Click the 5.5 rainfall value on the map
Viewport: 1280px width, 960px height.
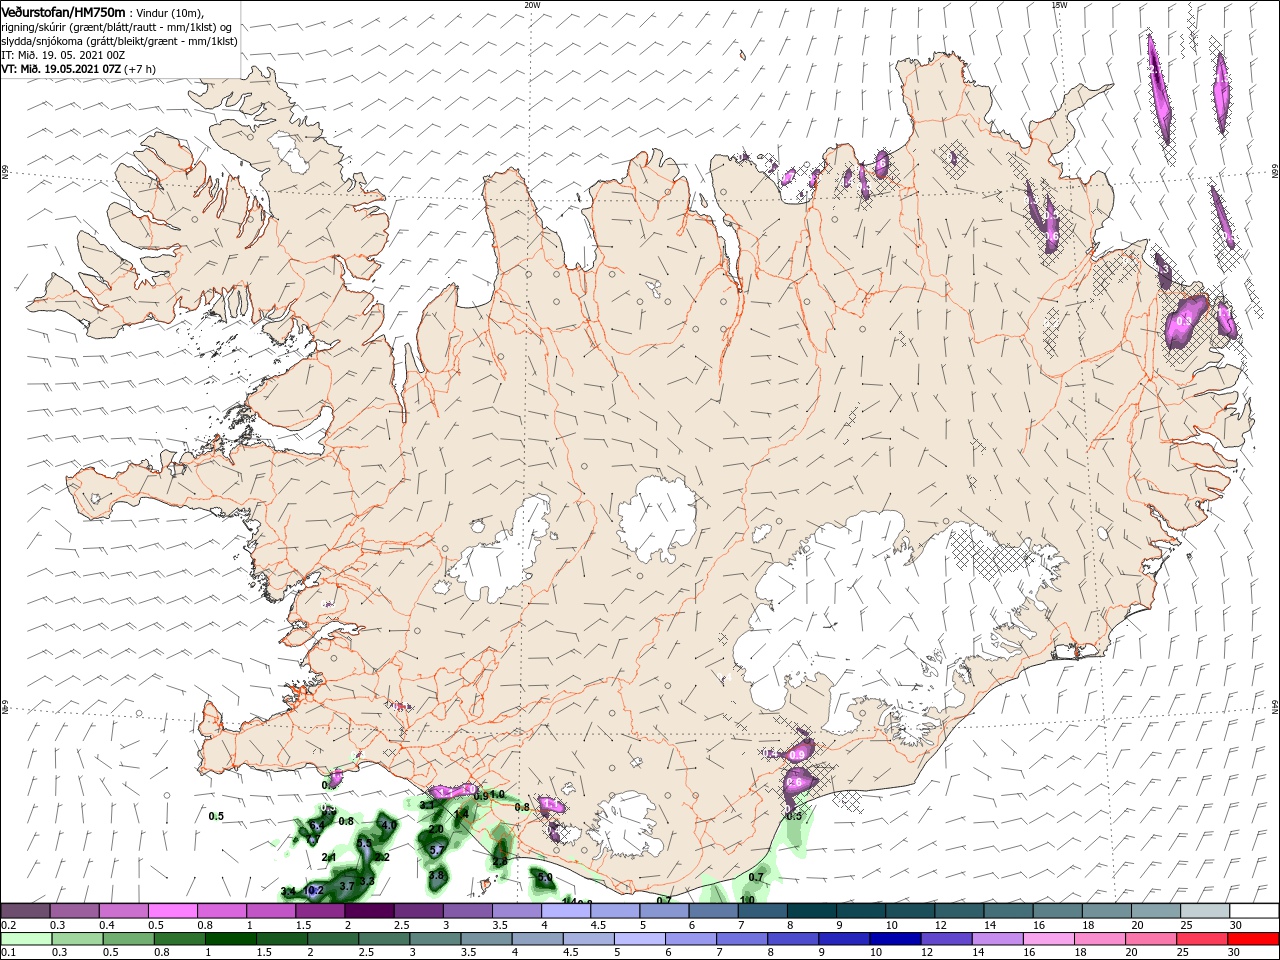[x=364, y=843]
